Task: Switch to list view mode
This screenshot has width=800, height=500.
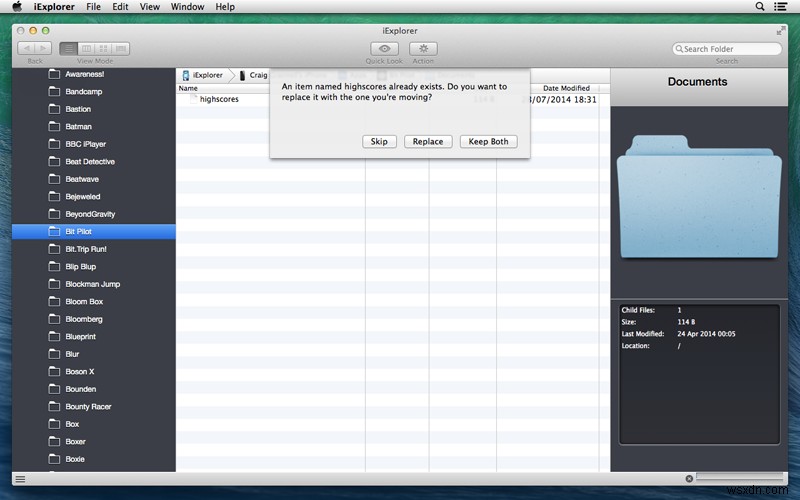Action: tap(68, 48)
